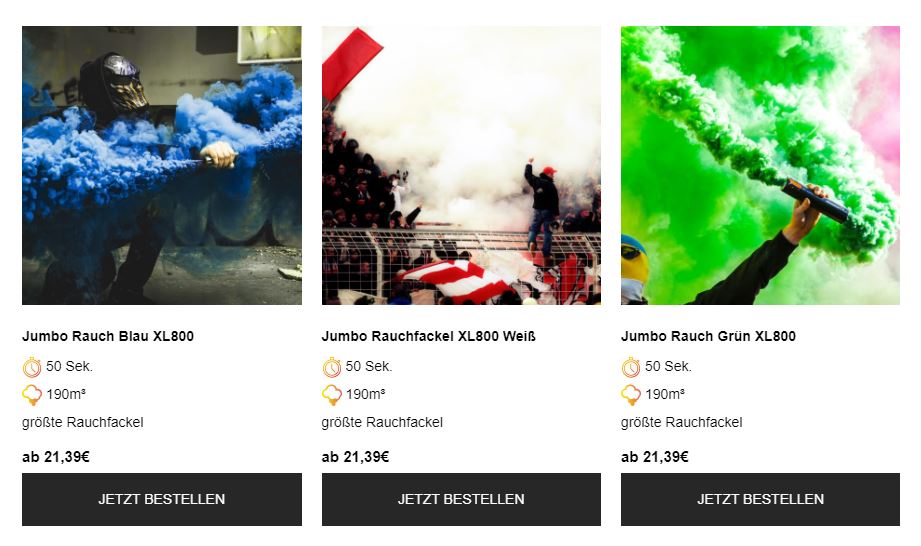Open the green smoke product image

pos(760,165)
